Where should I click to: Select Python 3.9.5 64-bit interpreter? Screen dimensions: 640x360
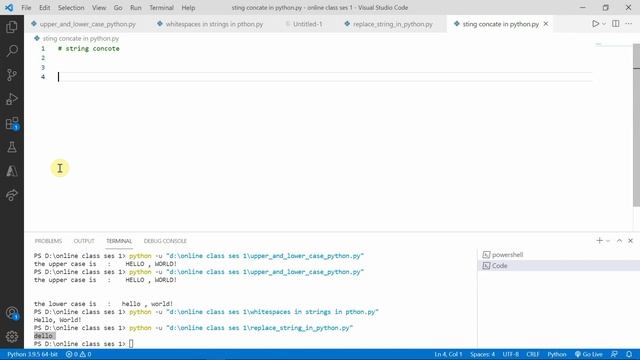[32, 354]
